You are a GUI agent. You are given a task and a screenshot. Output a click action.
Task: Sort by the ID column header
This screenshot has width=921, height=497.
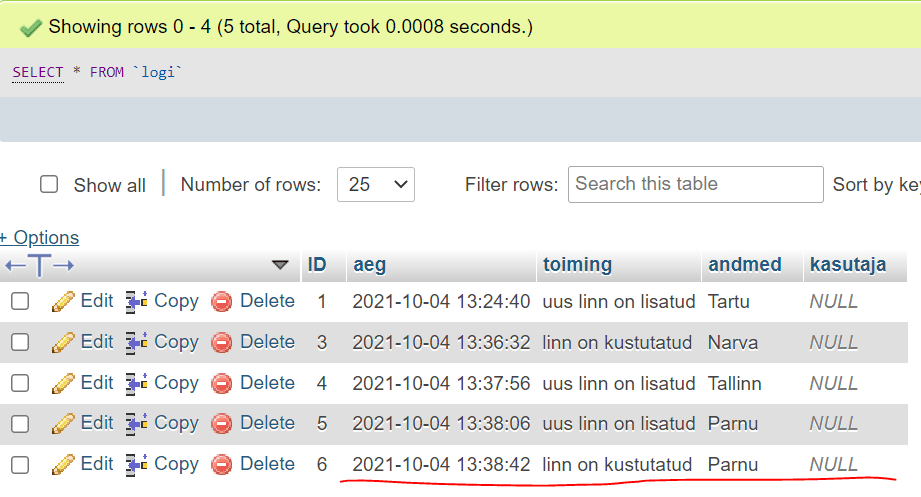317,265
